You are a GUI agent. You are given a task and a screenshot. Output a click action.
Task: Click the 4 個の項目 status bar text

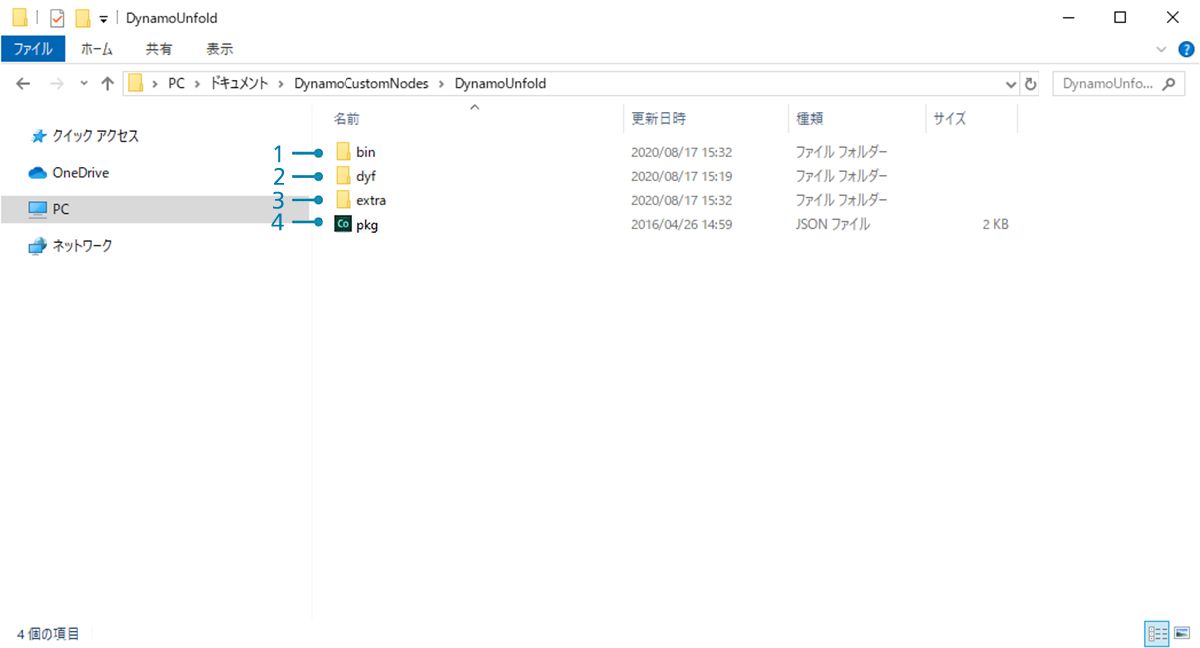(x=49, y=634)
